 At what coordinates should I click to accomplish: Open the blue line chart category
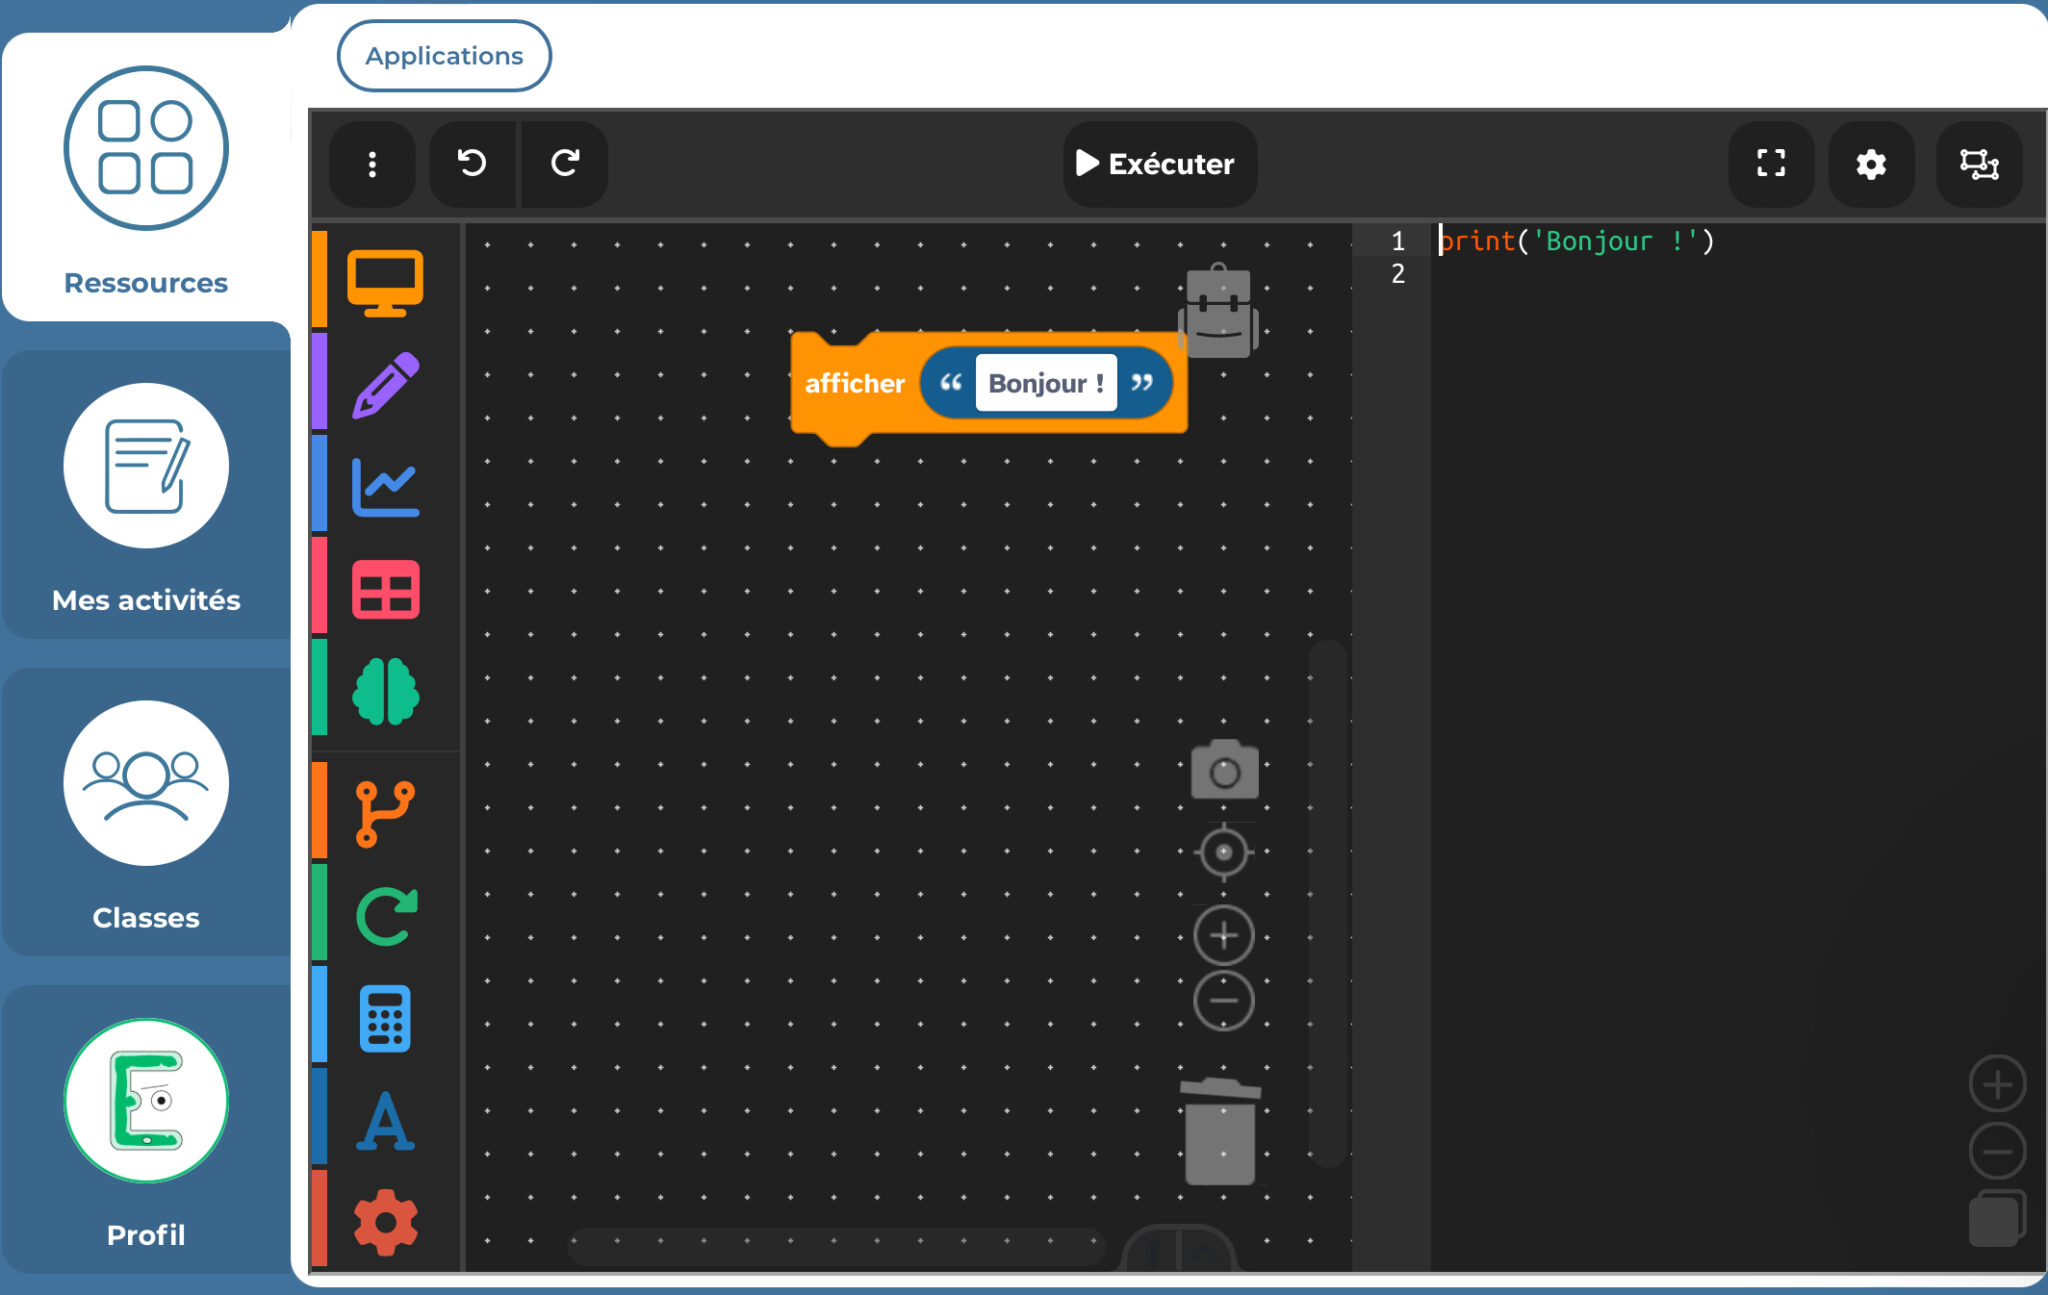385,488
